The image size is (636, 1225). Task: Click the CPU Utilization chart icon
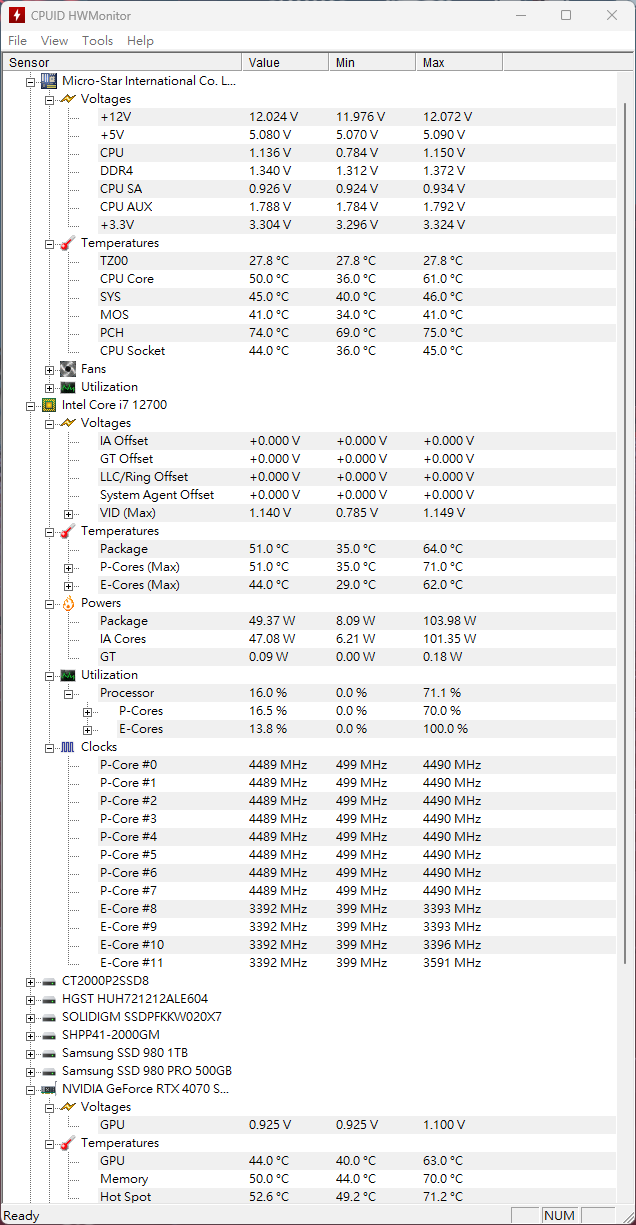coord(67,675)
